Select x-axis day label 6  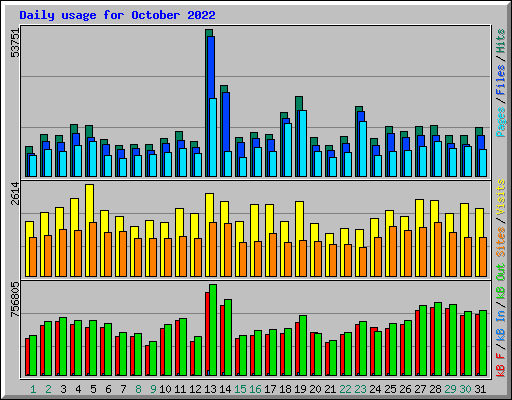[108, 389]
